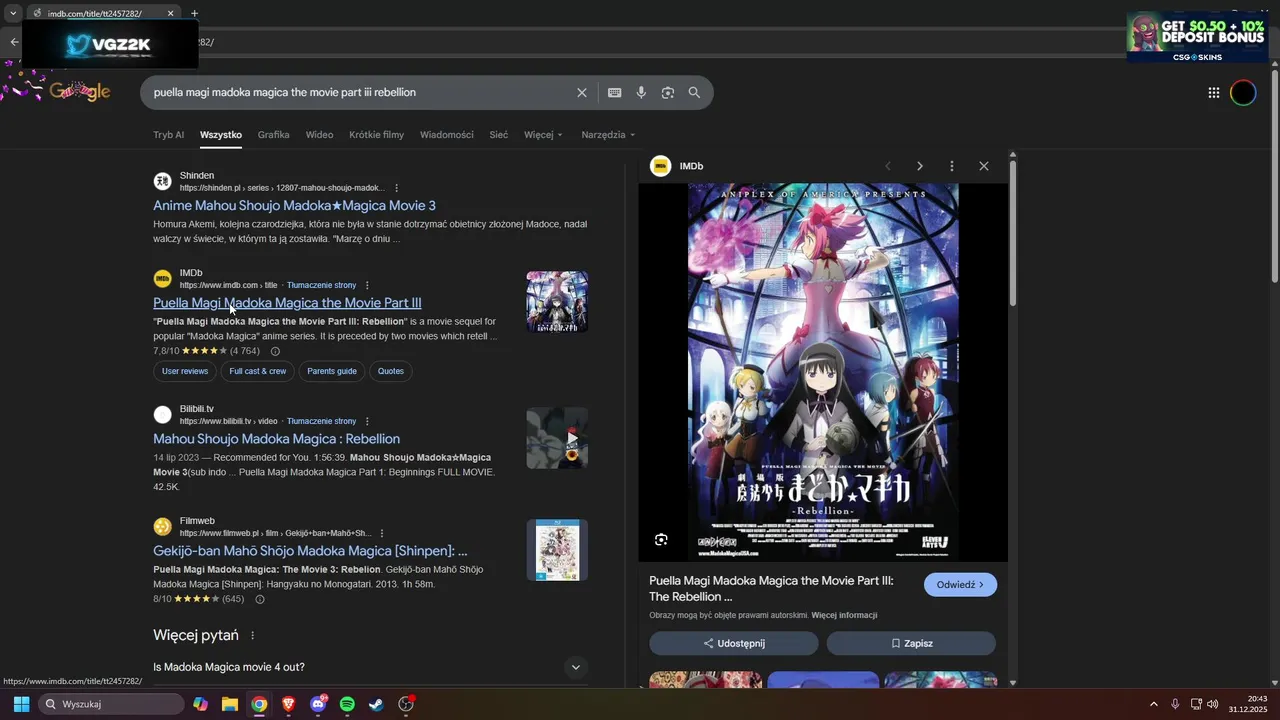This screenshot has width=1280, height=720.
Task: Go to the previous image in the preview panel
Action: pos(888,166)
